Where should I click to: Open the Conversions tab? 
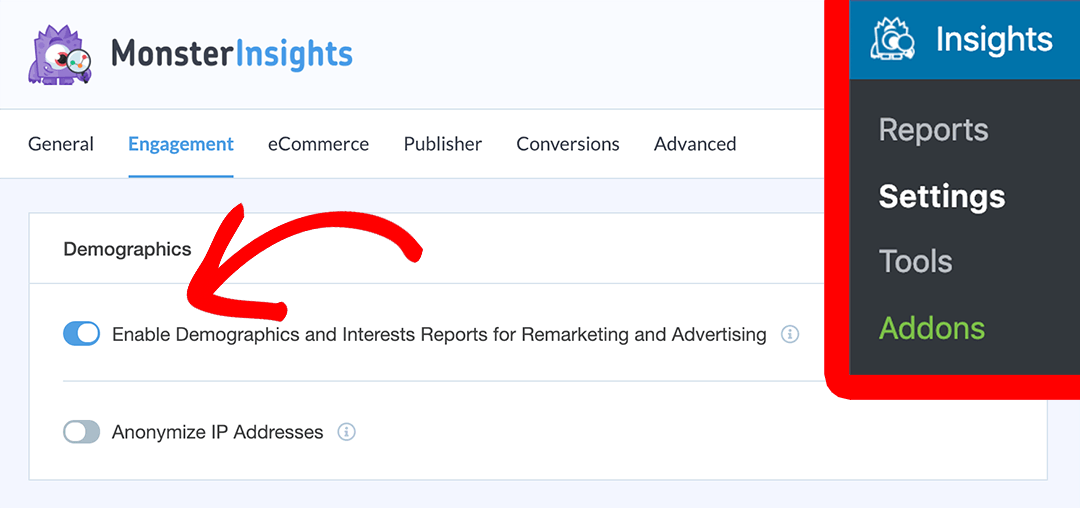(568, 144)
